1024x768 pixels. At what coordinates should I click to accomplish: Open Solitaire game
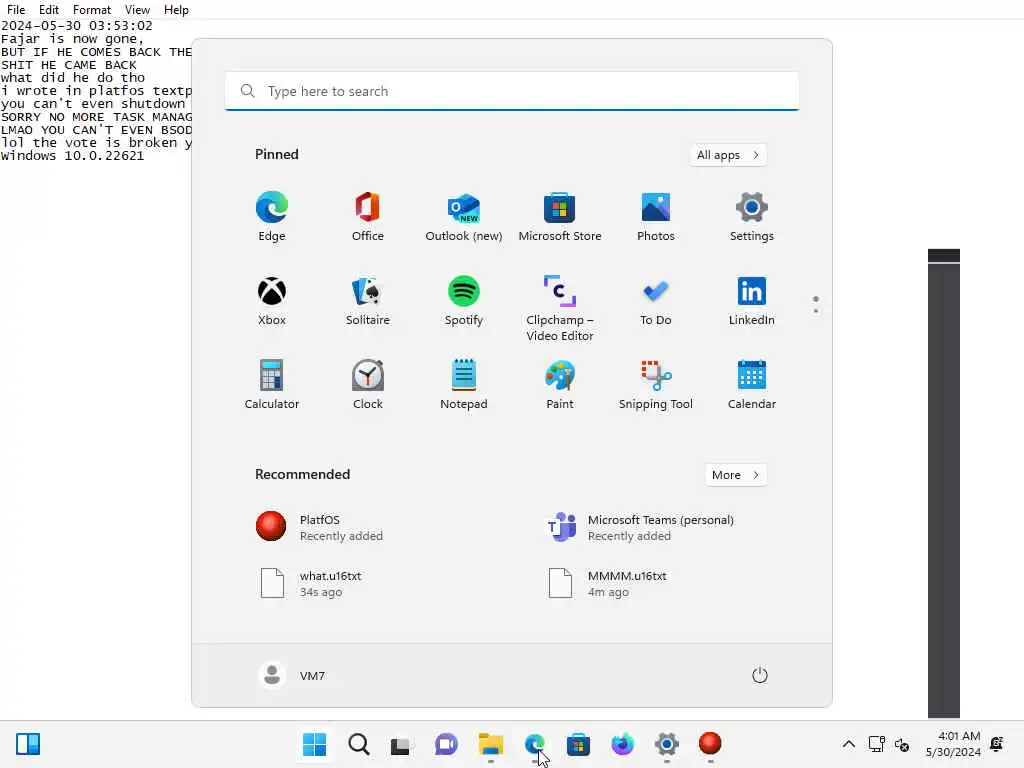(368, 301)
